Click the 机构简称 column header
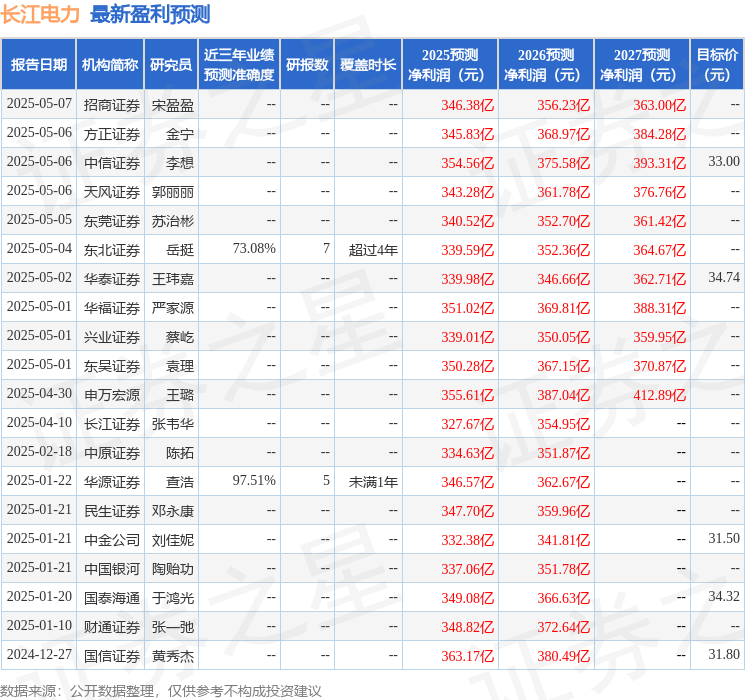 point(110,65)
